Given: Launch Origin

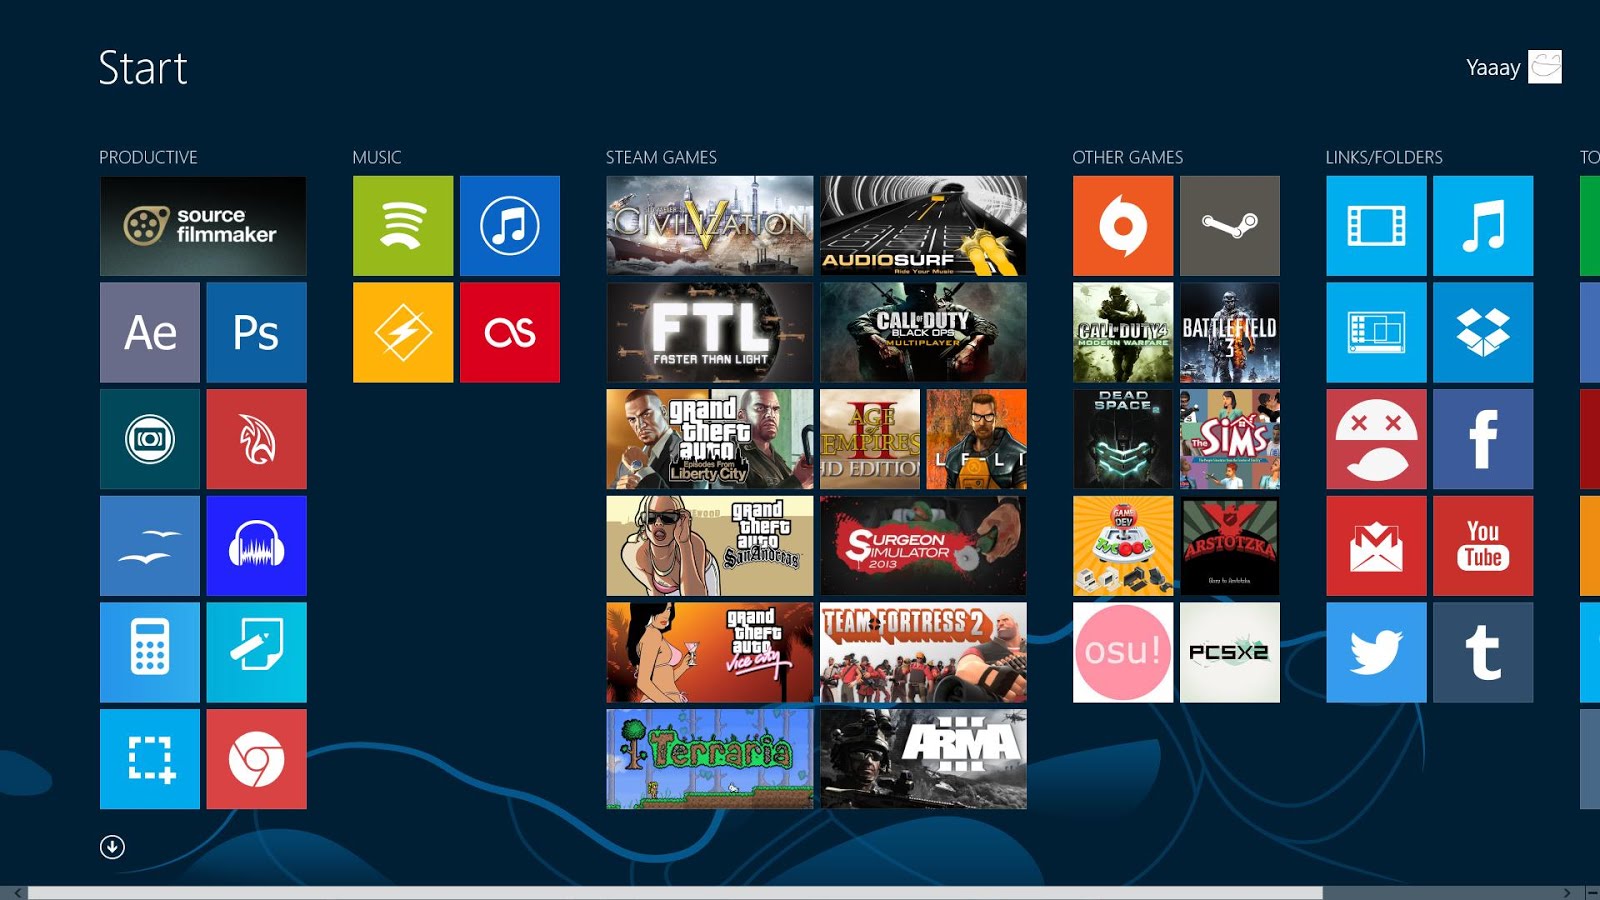Looking at the screenshot, I should coord(1122,225).
